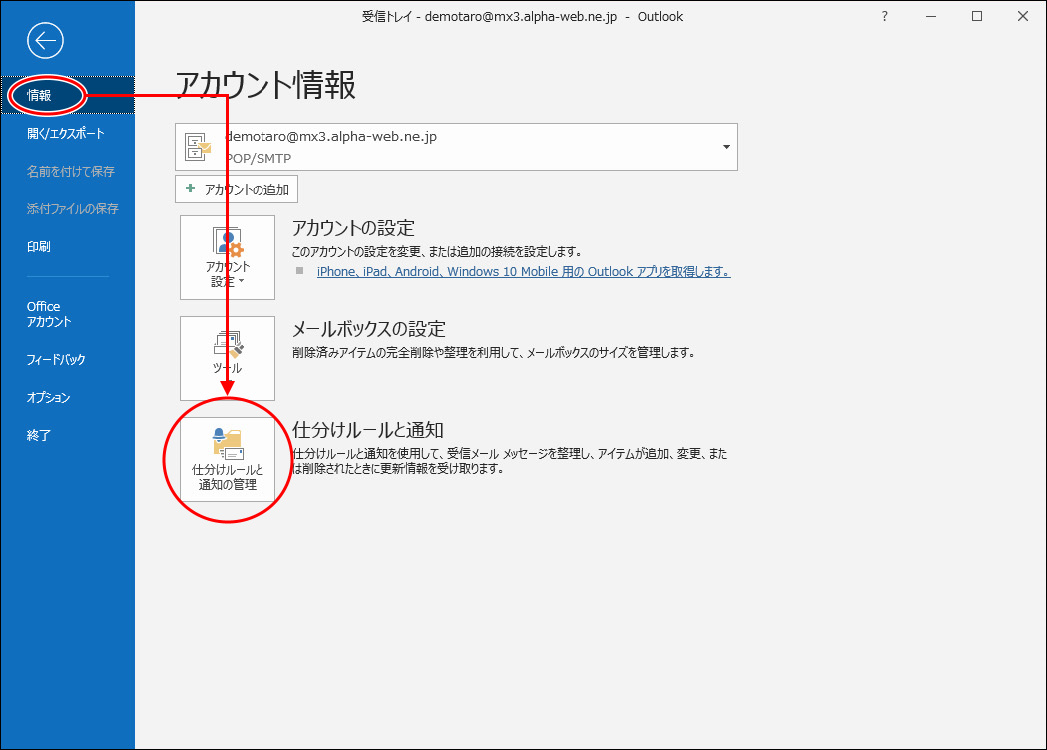The width and height of the screenshot is (1047, 750).
Task: Select 添付ファイルの保存 in the sidebar
Action: click(x=73, y=209)
